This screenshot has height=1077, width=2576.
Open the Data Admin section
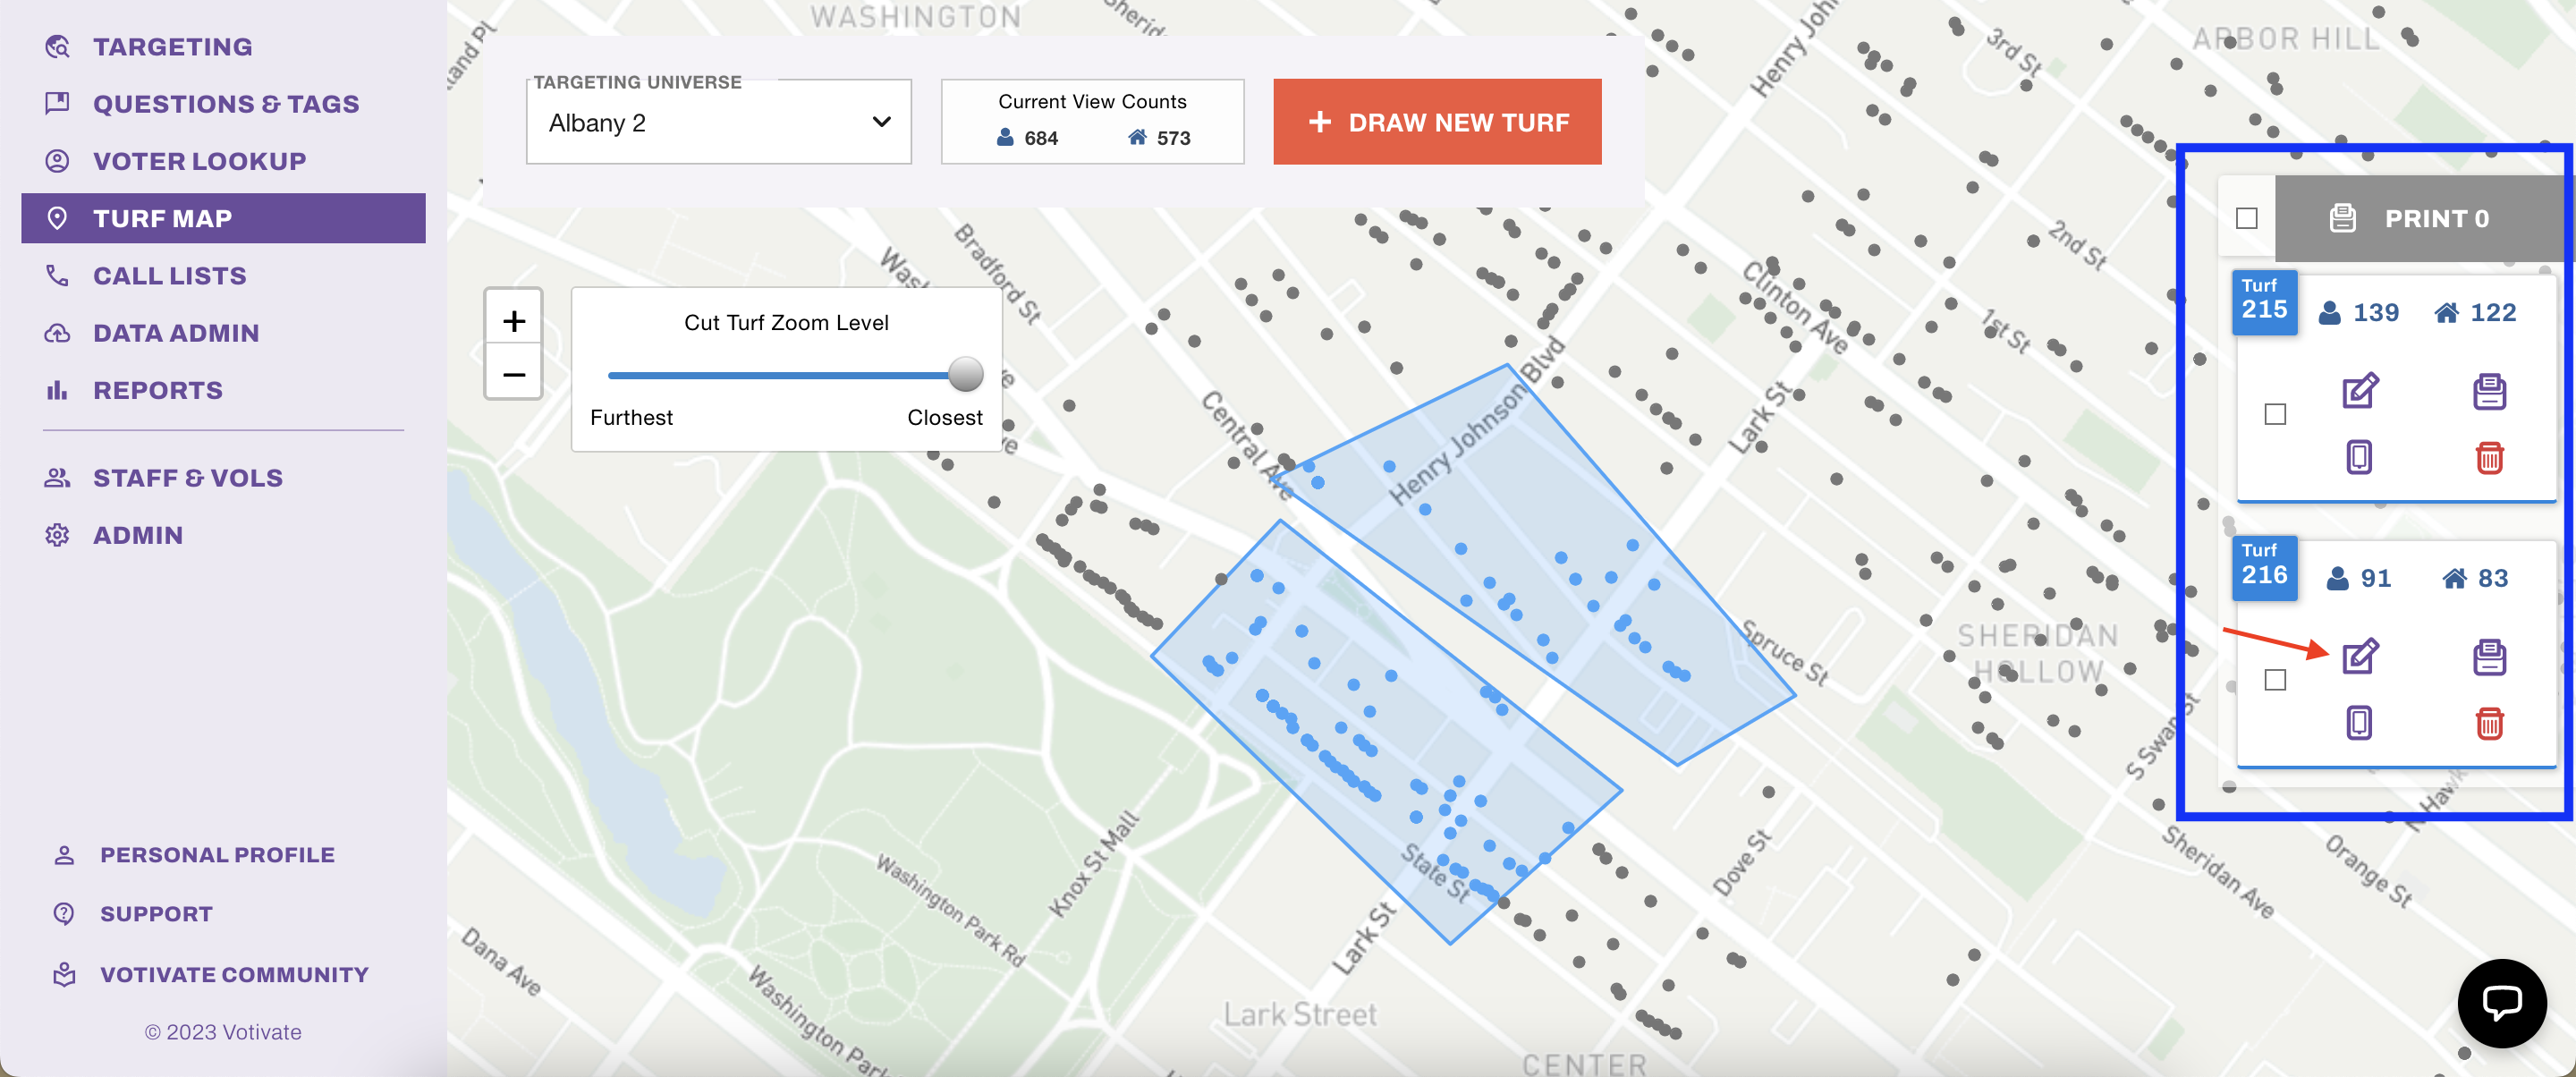(176, 333)
